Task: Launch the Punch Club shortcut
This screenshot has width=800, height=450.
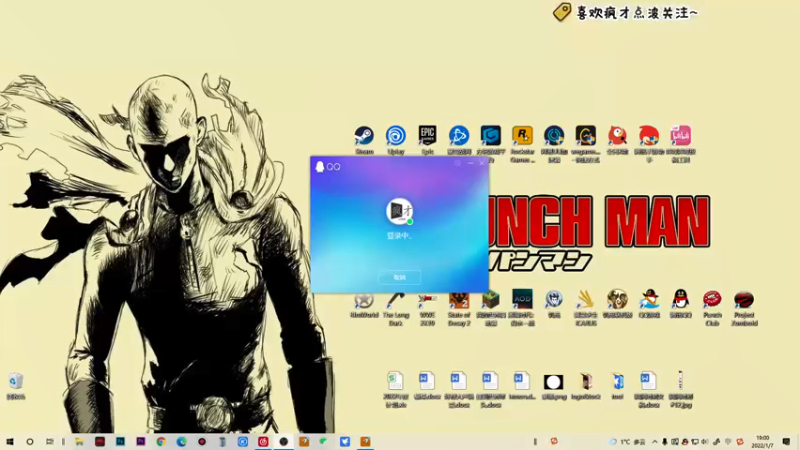Action: (712, 299)
